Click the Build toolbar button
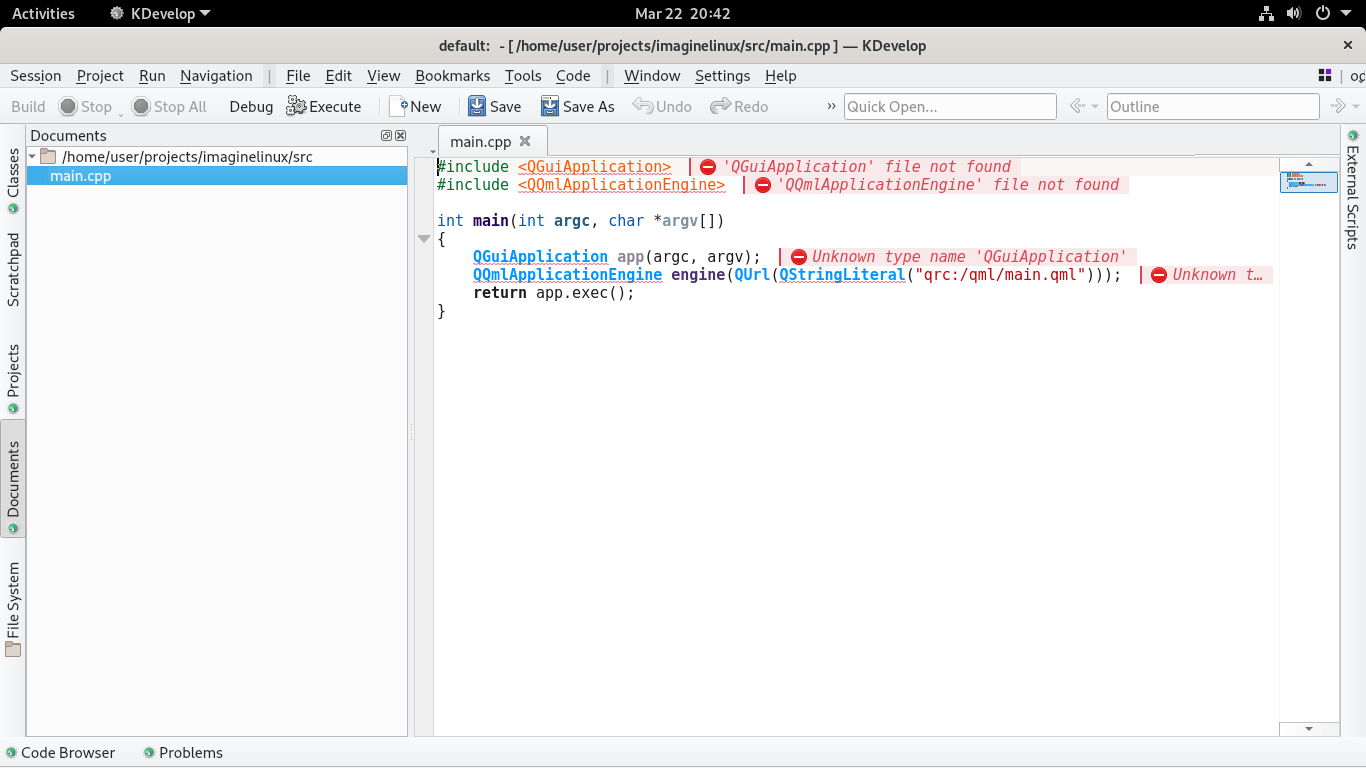The width and height of the screenshot is (1366, 768). (28, 107)
